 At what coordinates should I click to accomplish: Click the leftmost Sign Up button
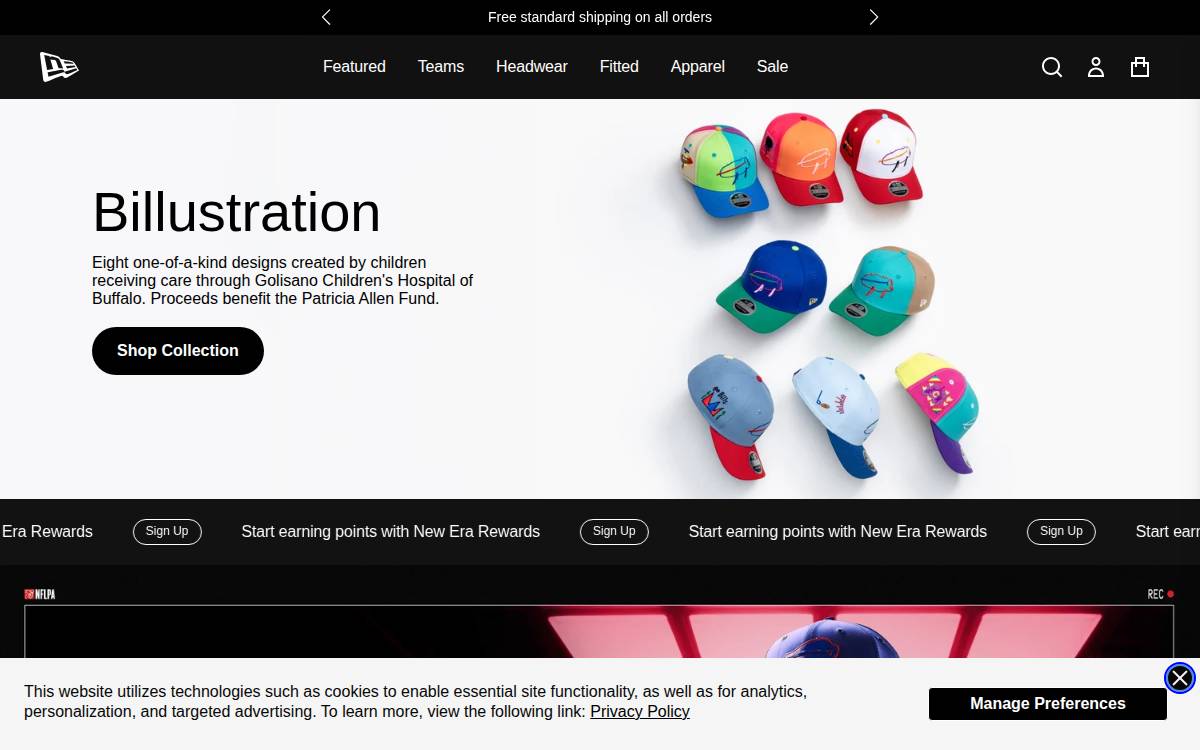click(167, 532)
